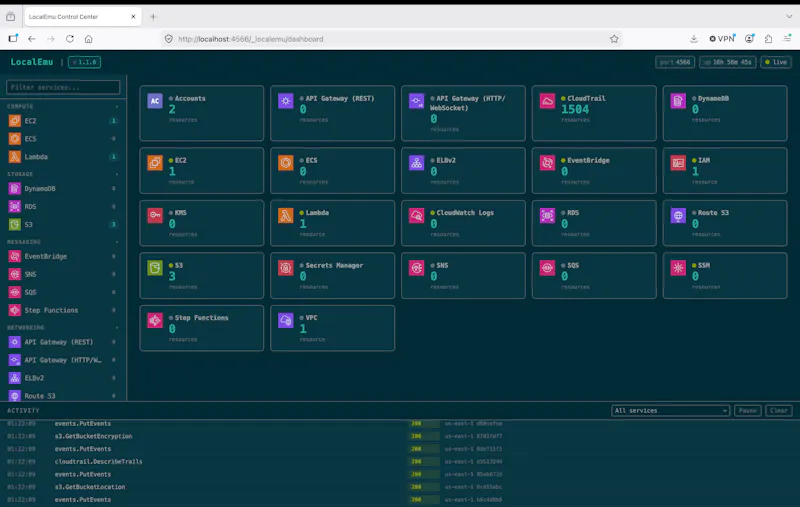
Task: Click the port 4566 badge
Action: (675, 62)
